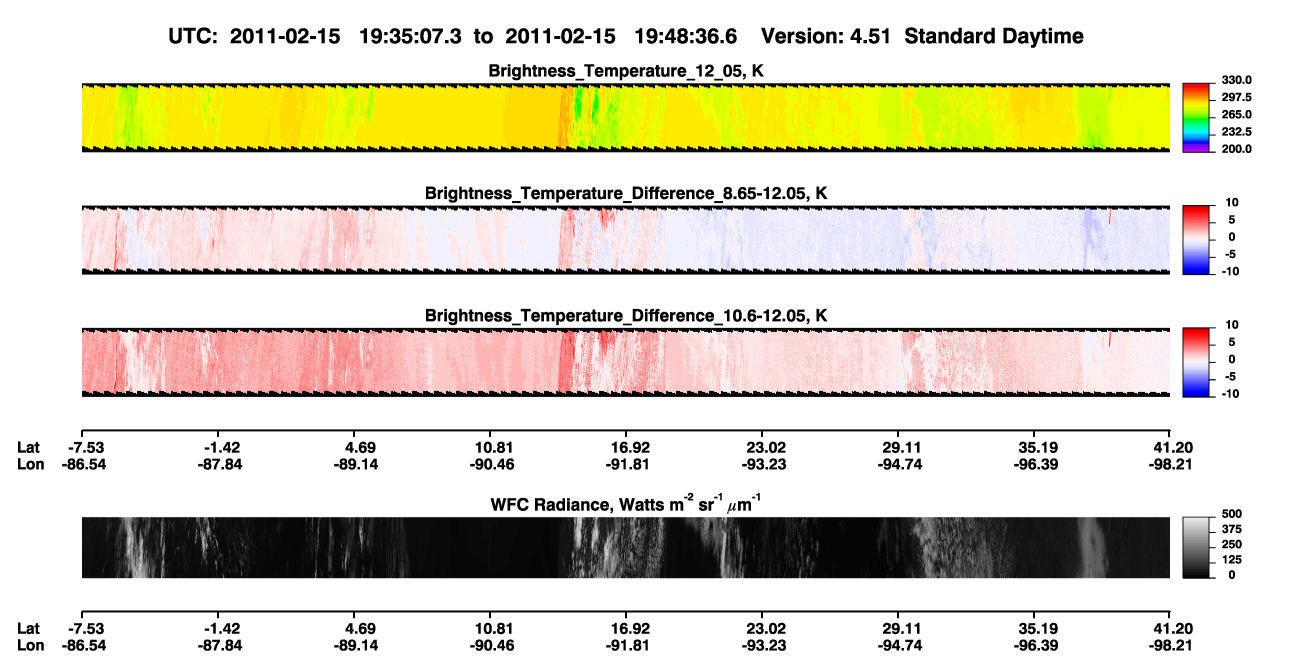1300x667 pixels.
Task: Click the 250 tick on the WFC colorbar
Action: coord(1231,544)
